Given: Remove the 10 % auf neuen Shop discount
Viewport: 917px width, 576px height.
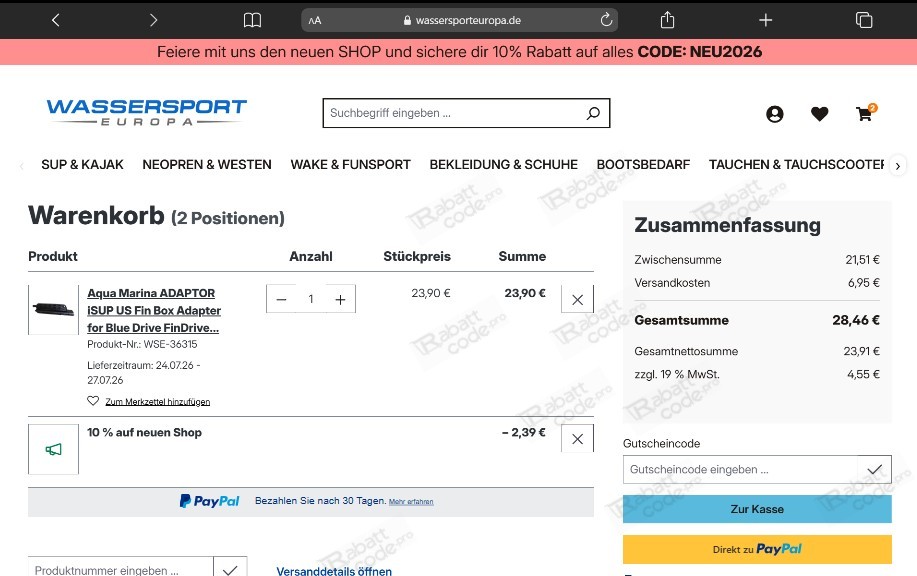Looking at the screenshot, I should point(577,439).
